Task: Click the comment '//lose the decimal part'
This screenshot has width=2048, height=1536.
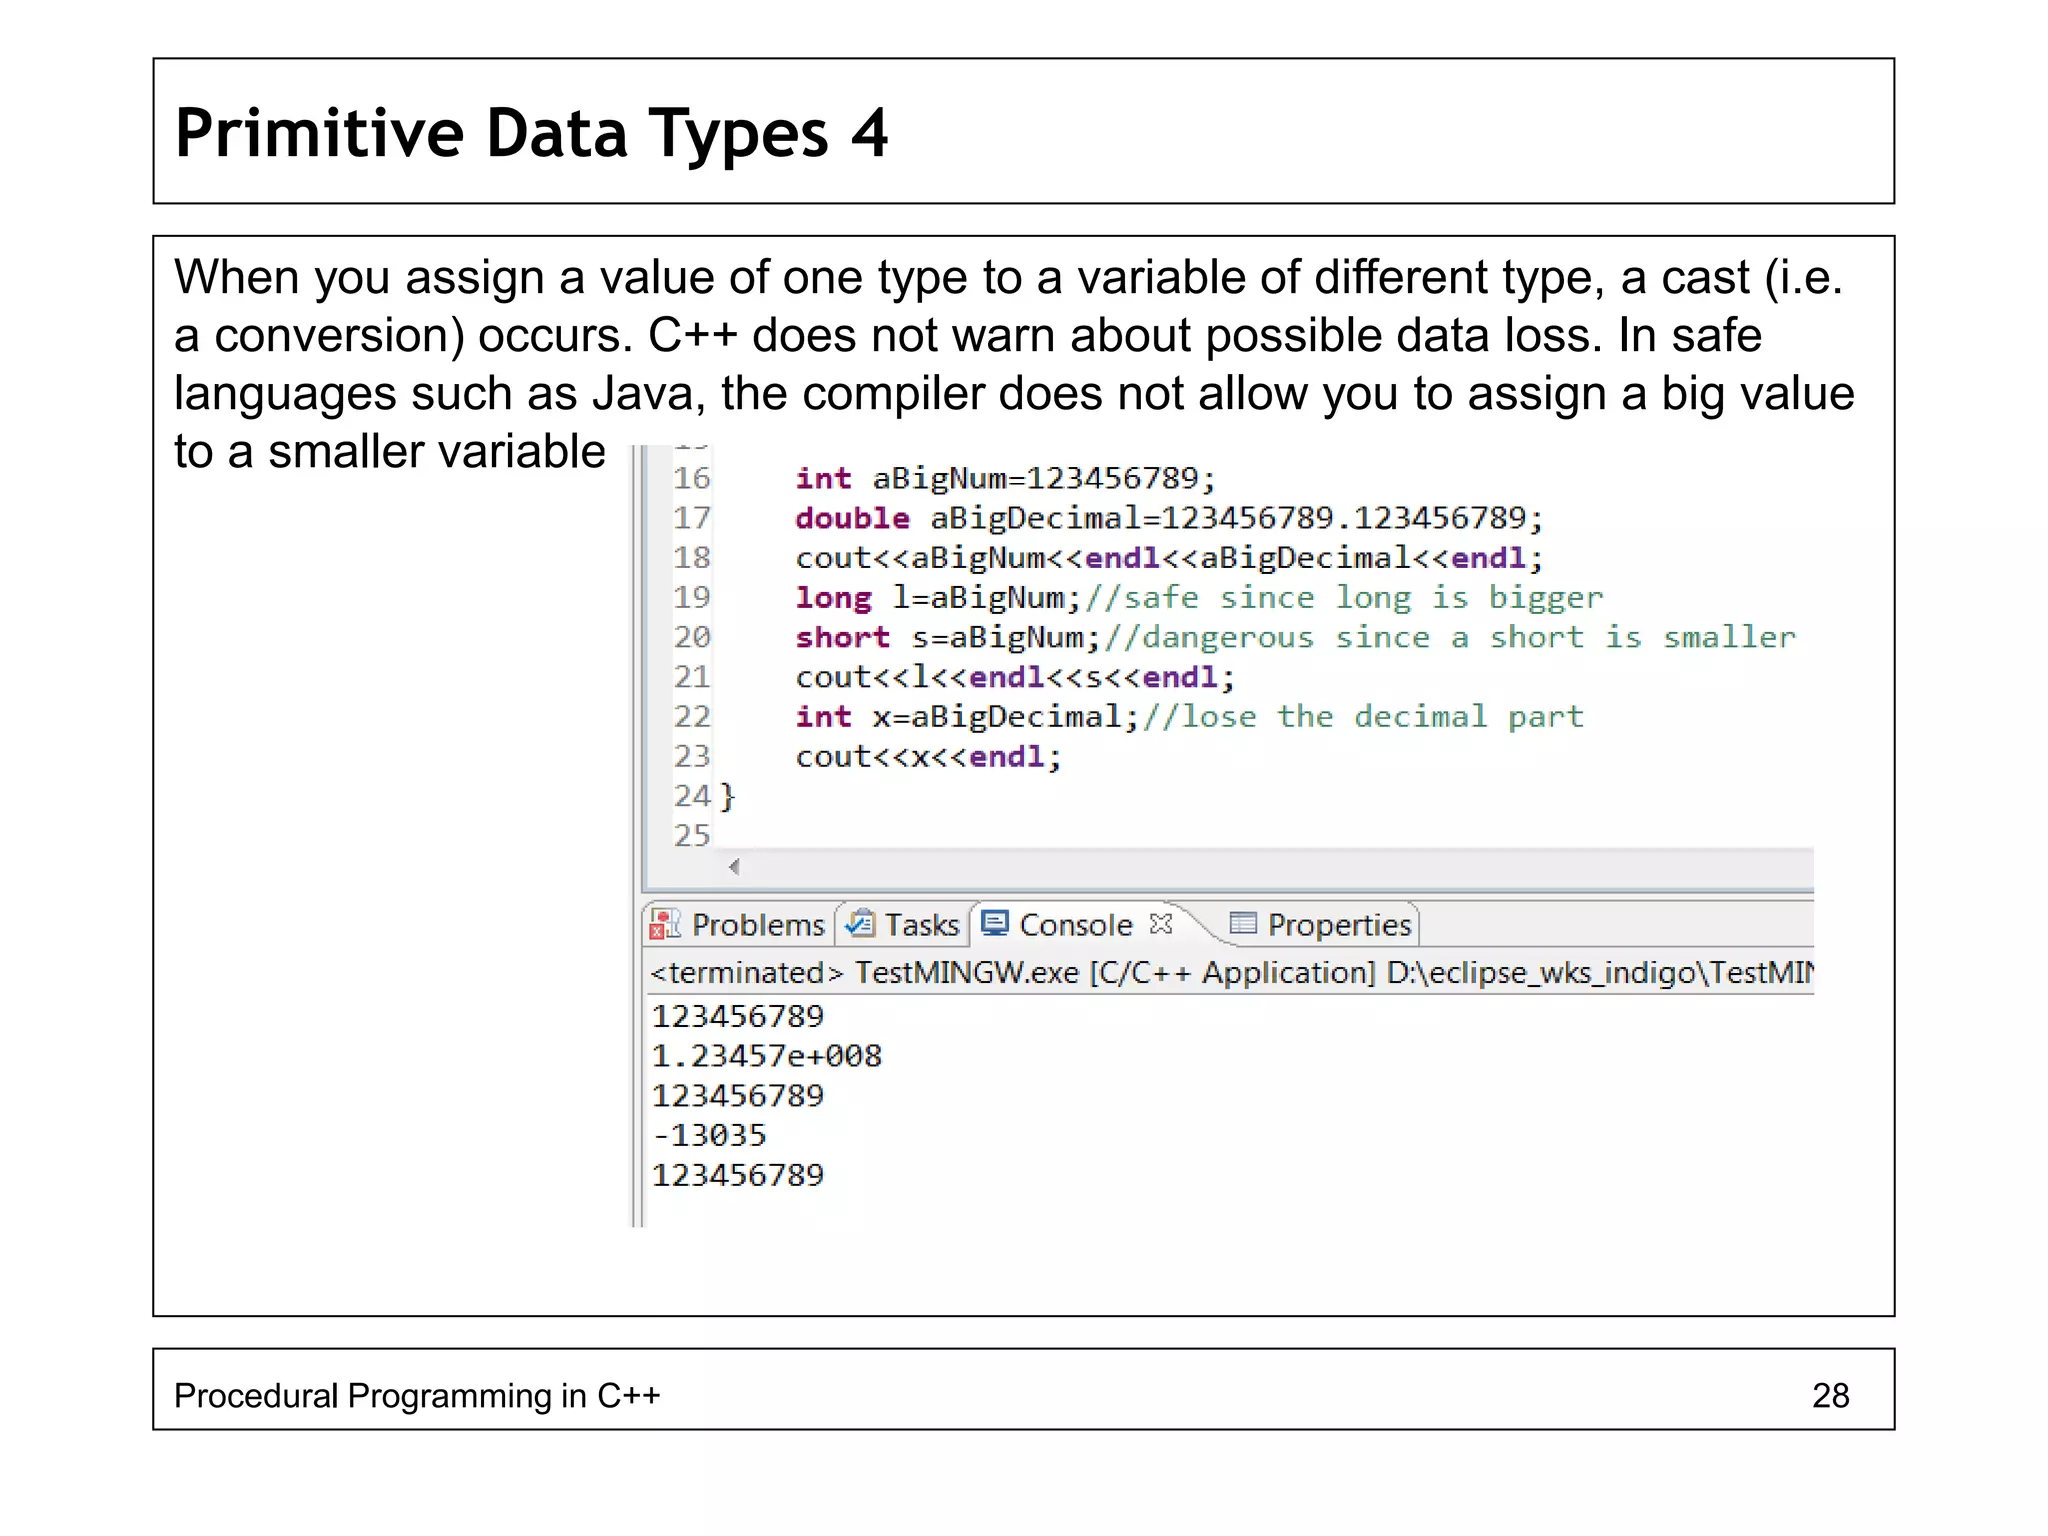Action: pyautogui.click(x=1363, y=717)
